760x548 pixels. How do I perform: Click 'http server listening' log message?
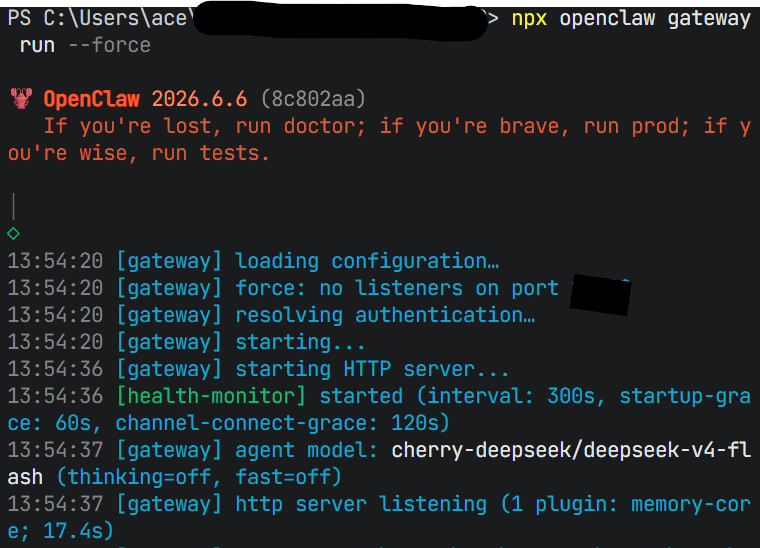(361, 504)
